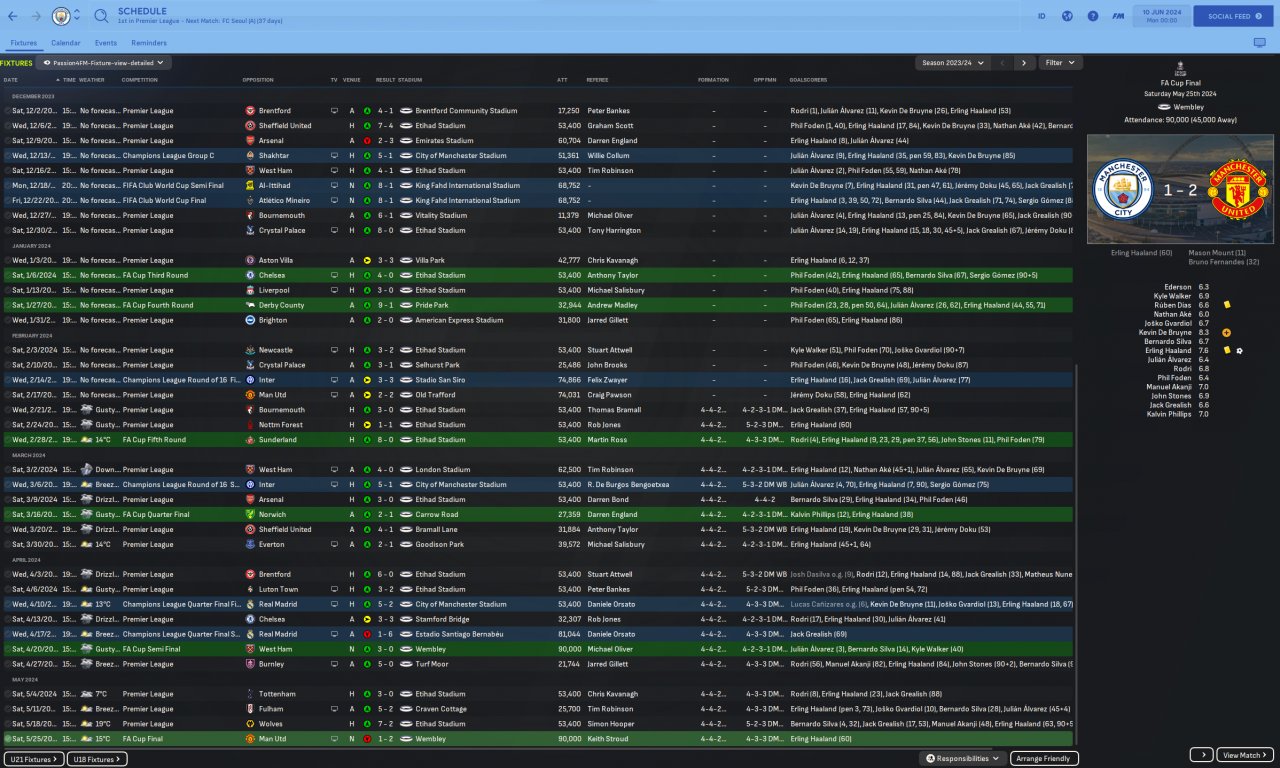The image size is (1280, 768).
Task: Click the FA Cup trophy logo in match panel
Action: 1180,68
